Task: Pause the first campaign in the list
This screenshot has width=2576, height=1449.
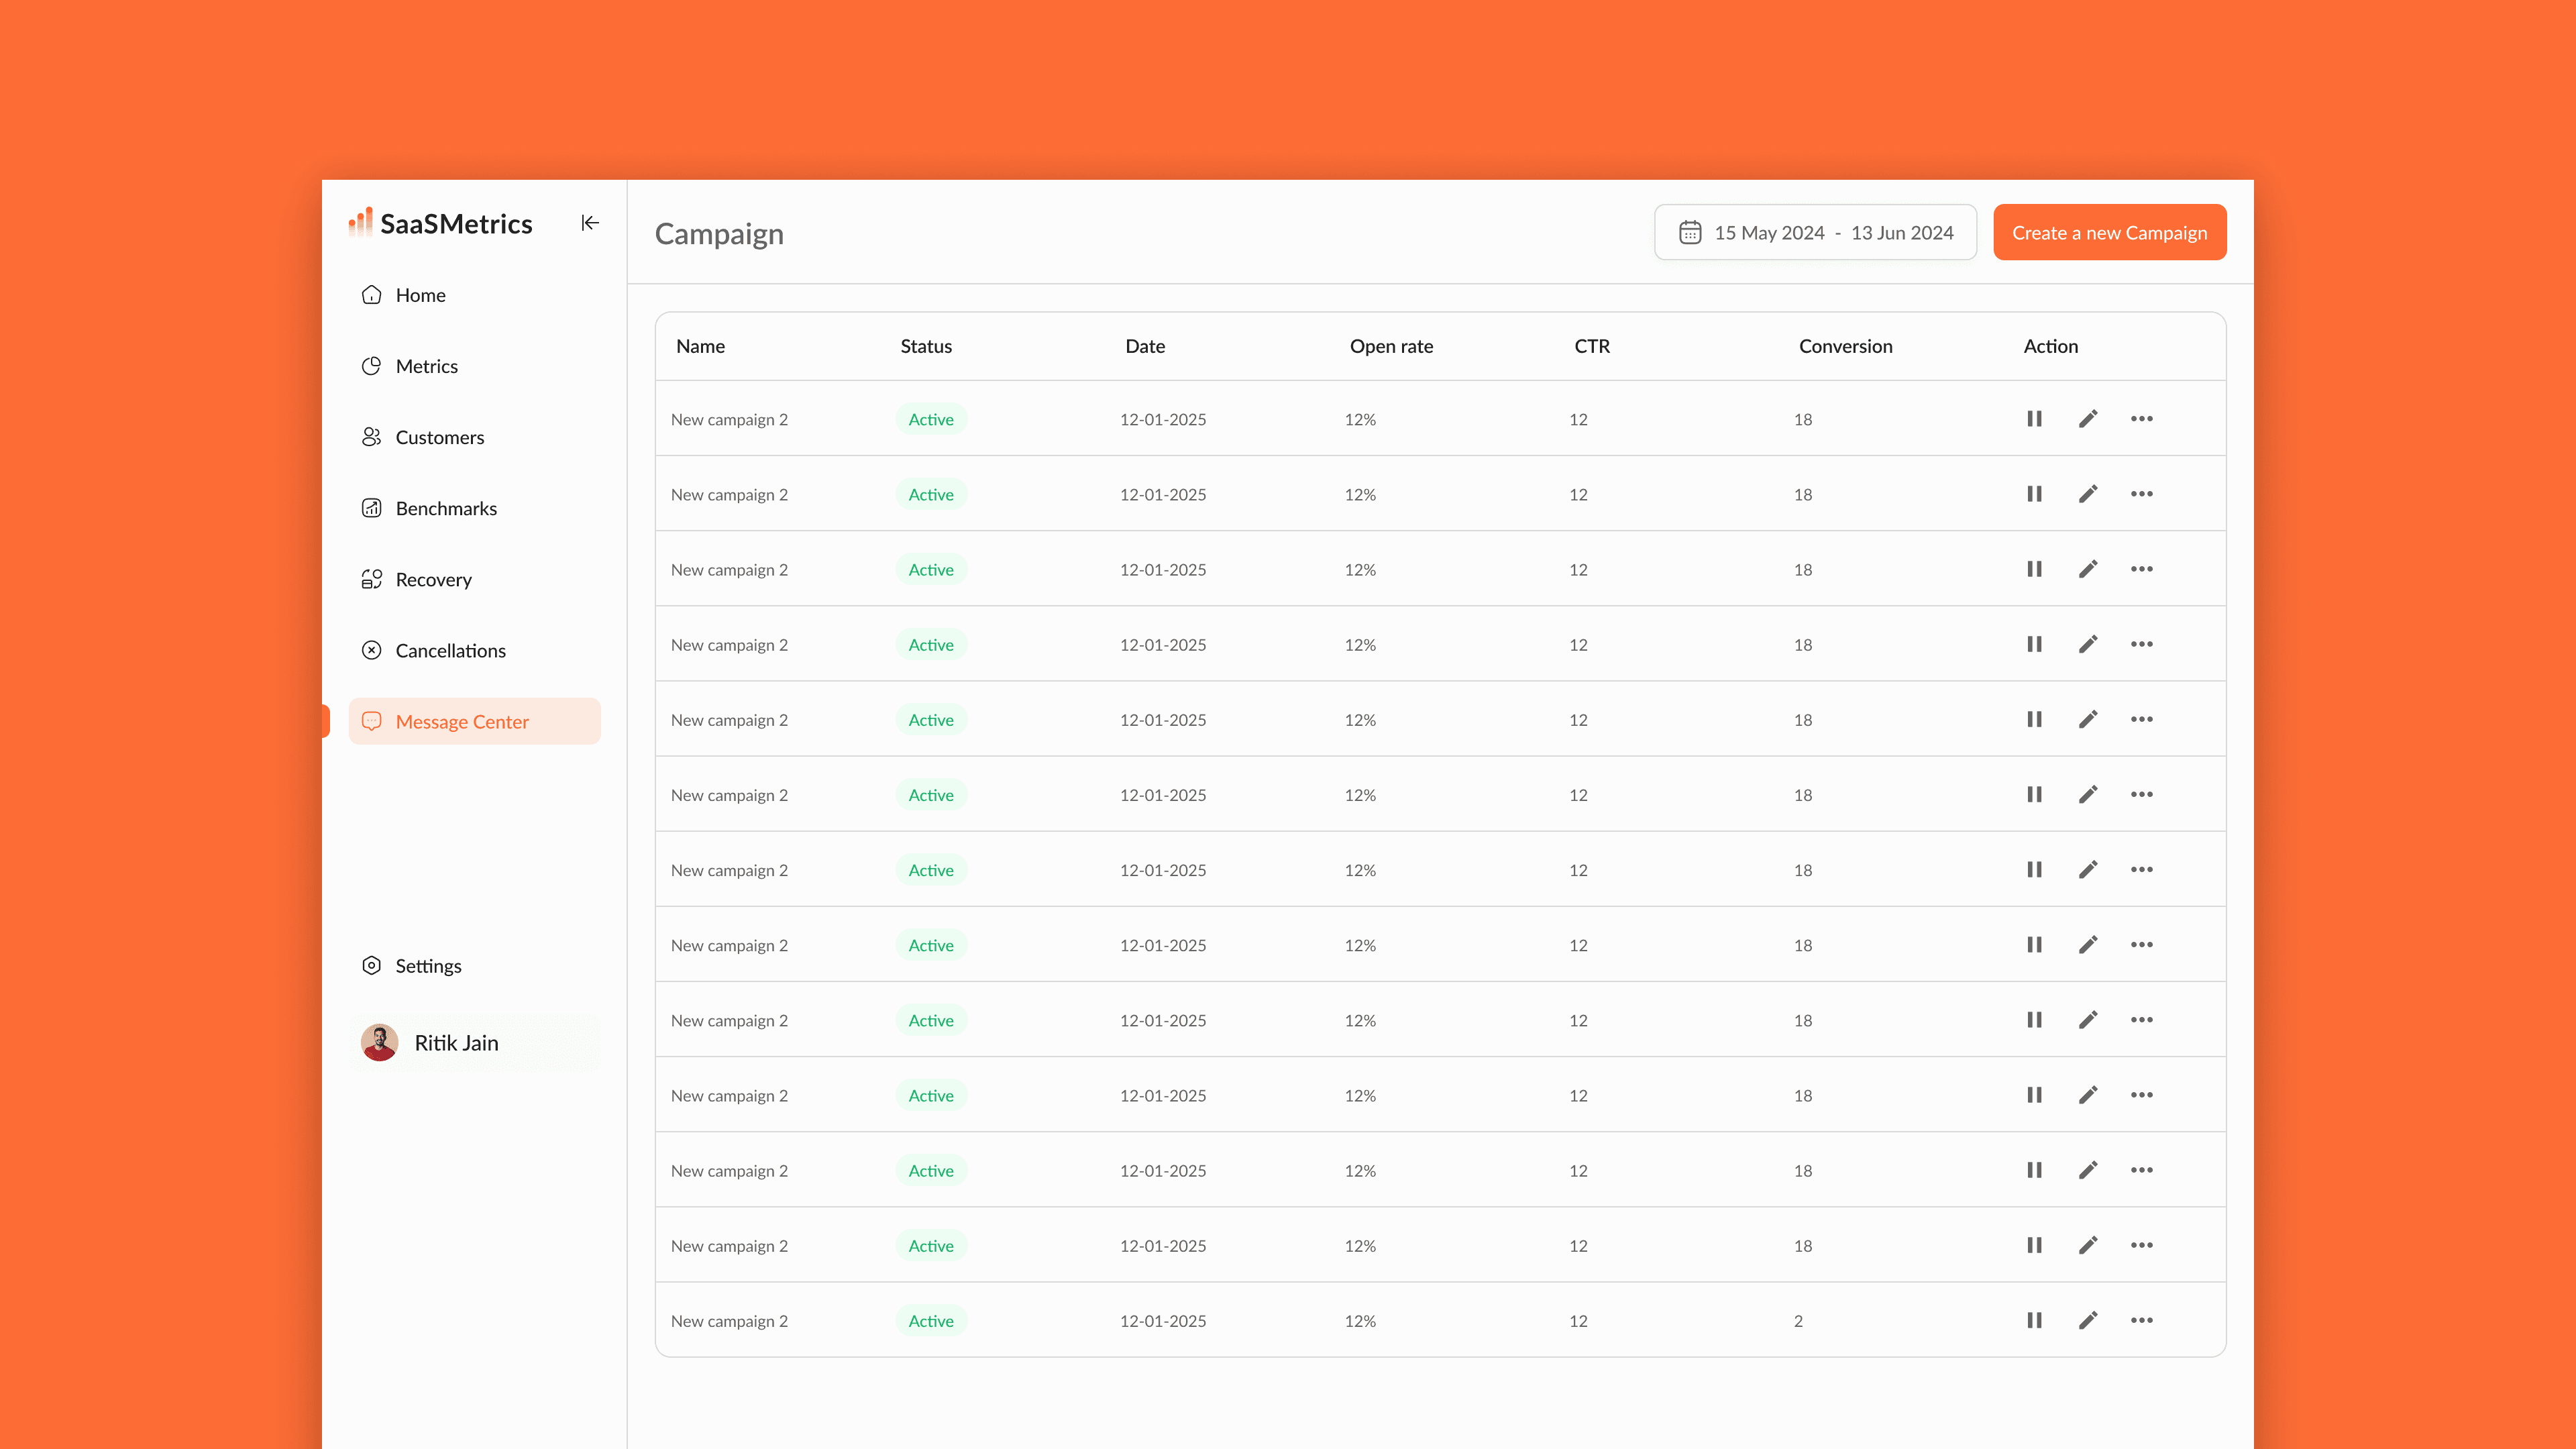Action: (2034, 419)
